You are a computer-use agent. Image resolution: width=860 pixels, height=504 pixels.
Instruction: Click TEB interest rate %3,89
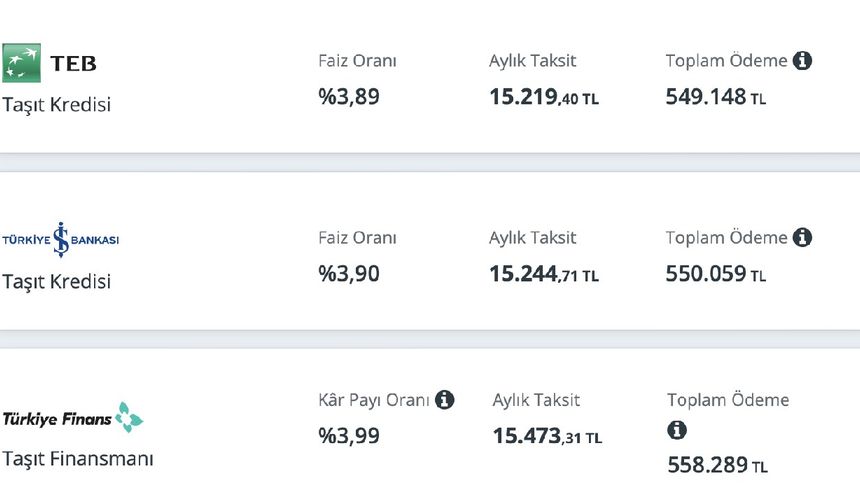pos(349,97)
